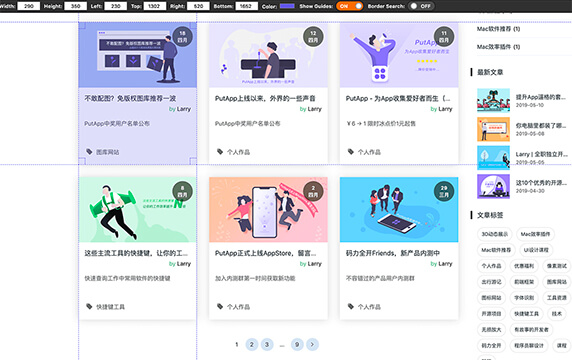This screenshot has height=360, width=572.
Task: Open the 码力全开Friends article image
Action: tap(399, 210)
